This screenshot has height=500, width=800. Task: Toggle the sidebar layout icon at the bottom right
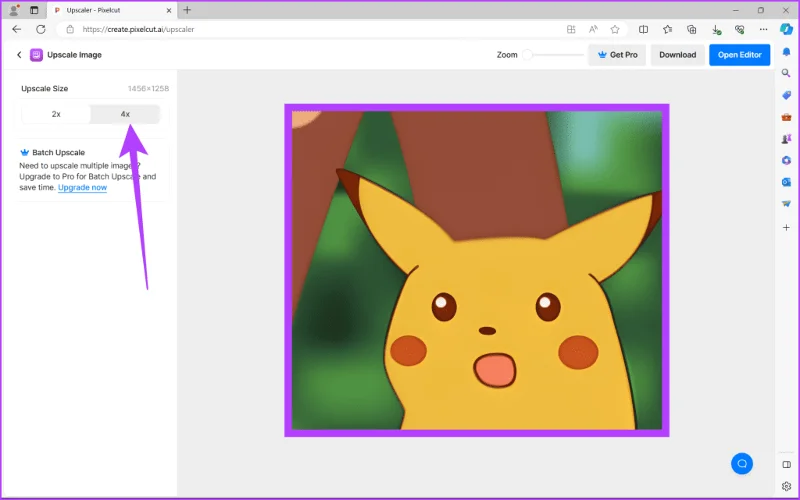tap(786, 464)
